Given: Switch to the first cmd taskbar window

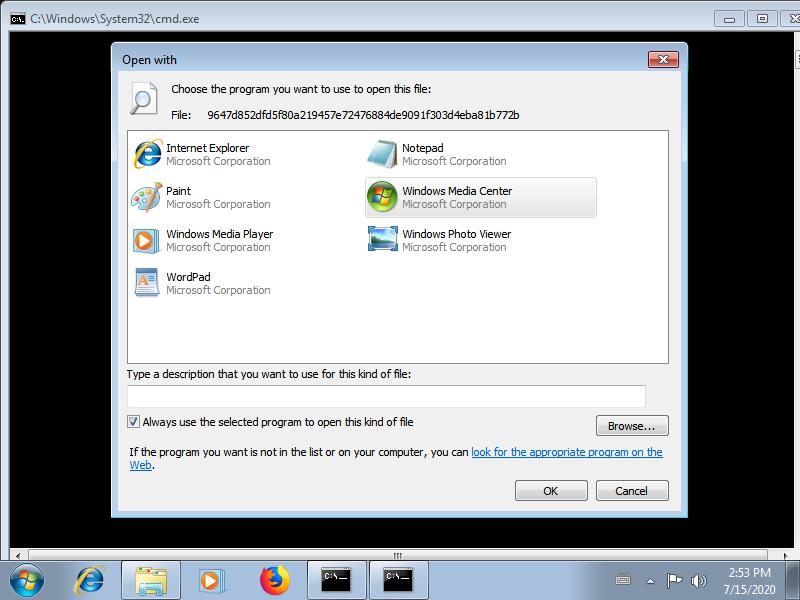Looking at the screenshot, I should coord(337,581).
